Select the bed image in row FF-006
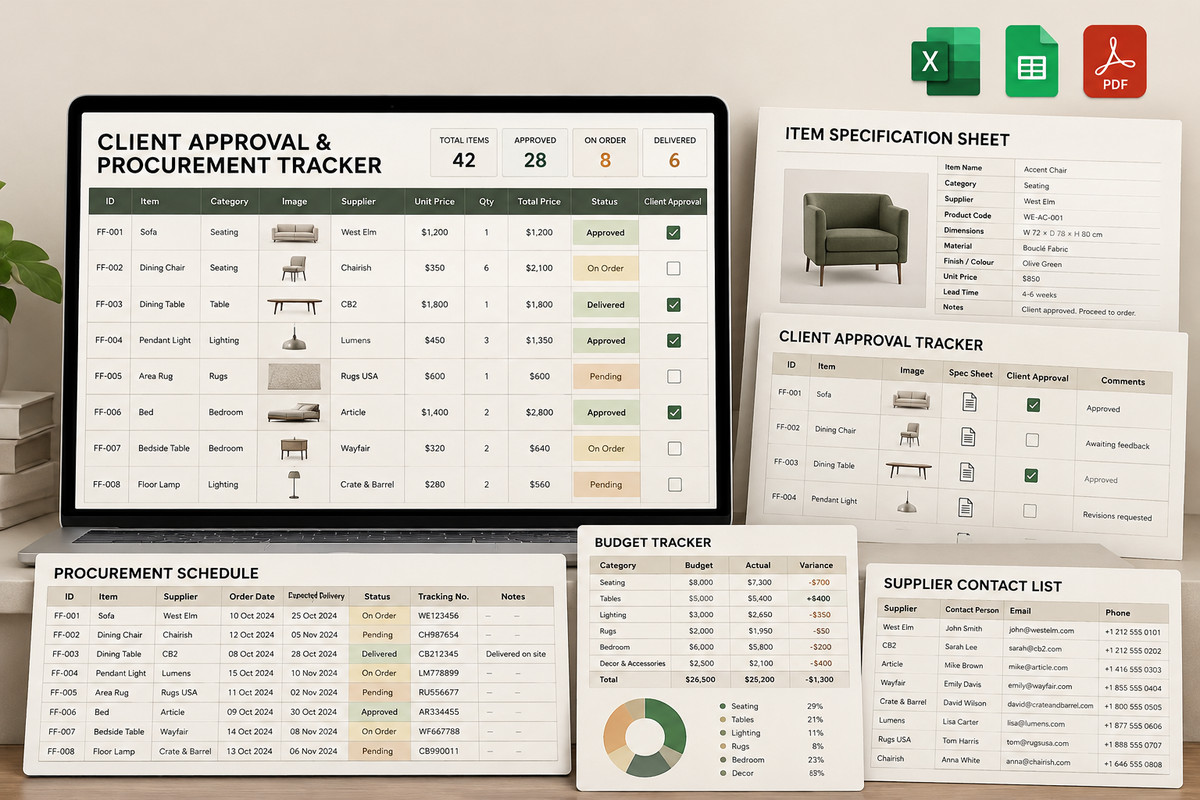The width and height of the screenshot is (1200, 800). [x=294, y=412]
